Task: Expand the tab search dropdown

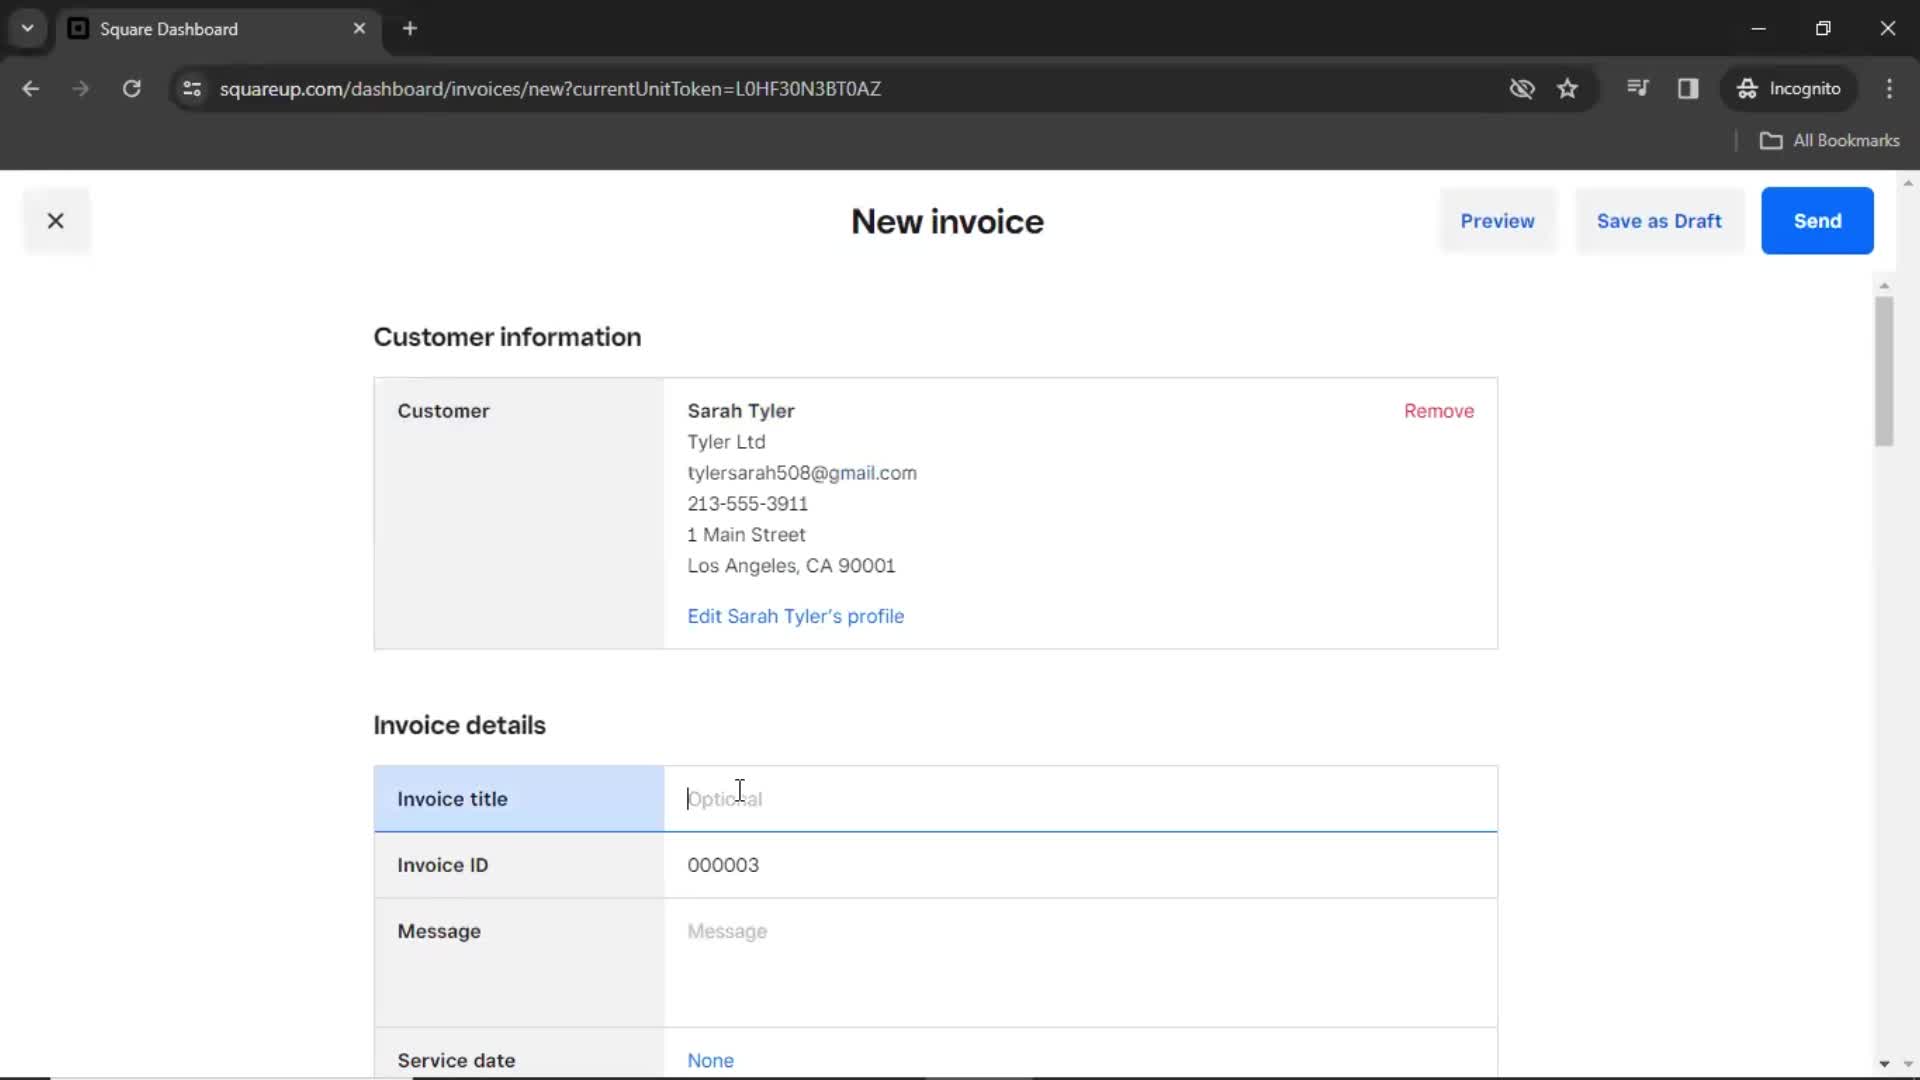Action: pyautogui.click(x=27, y=29)
